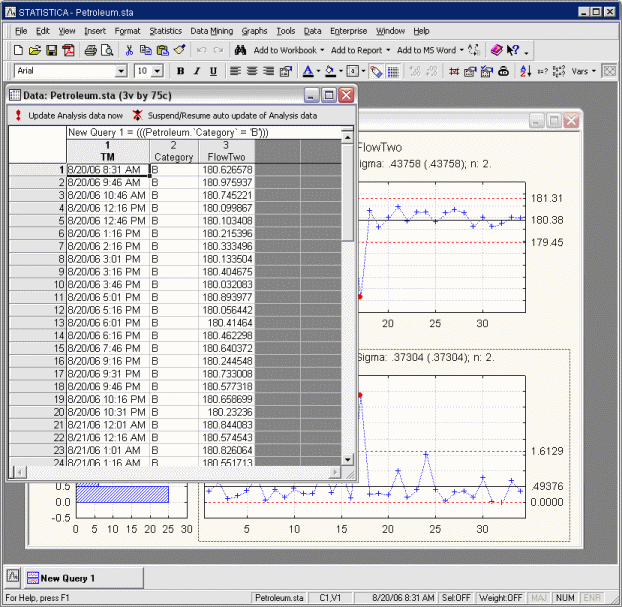Click the Align center icon
Screen dimensions: 622x607
(x=251, y=71)
